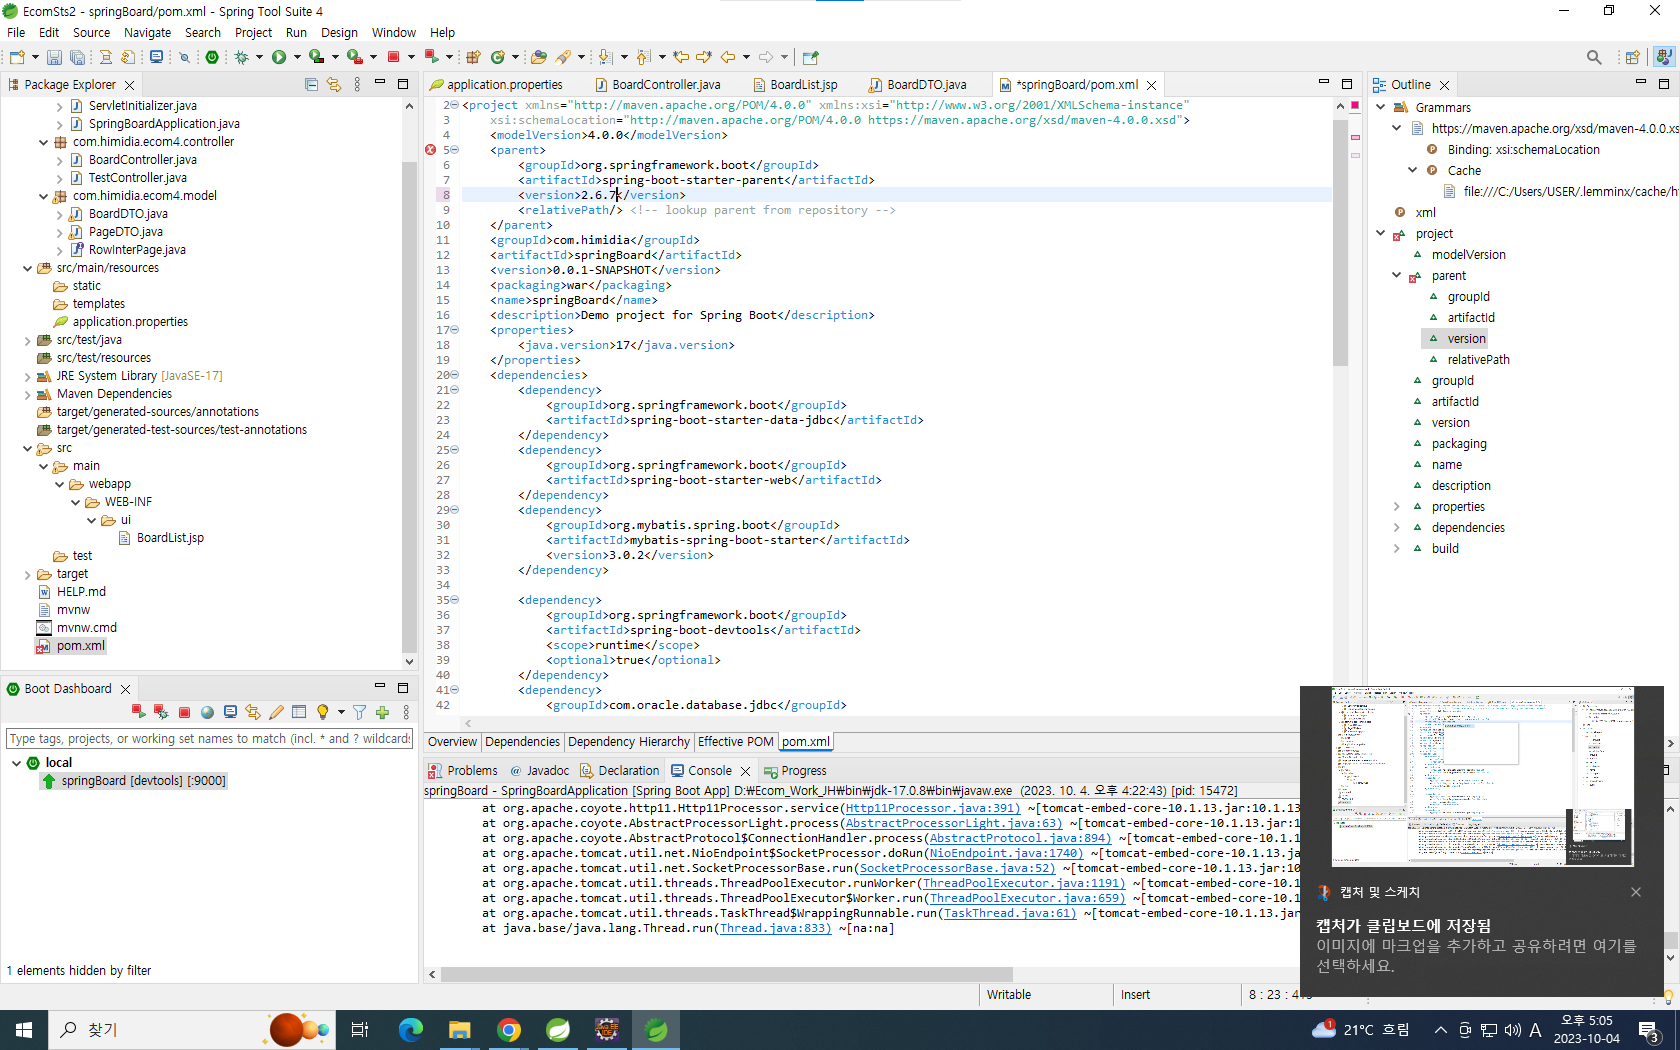Image resolution: width=1680 pixels, height=1050 pixels.
Task: Open console from Boot Dashboard monitor icon
Action: 230,712
